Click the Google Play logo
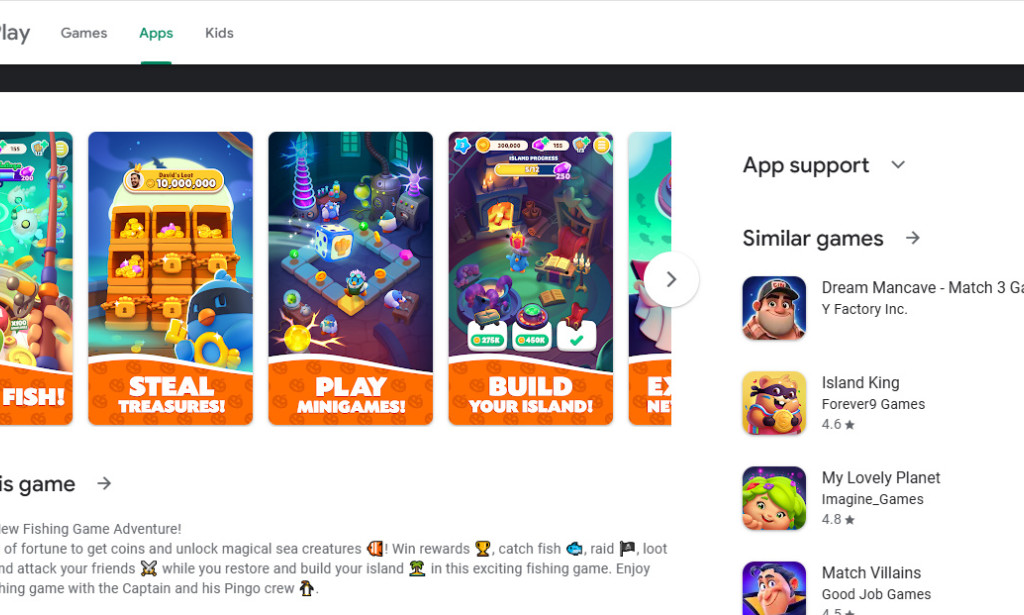The image size is (1024, 615). tap(14, 33)
